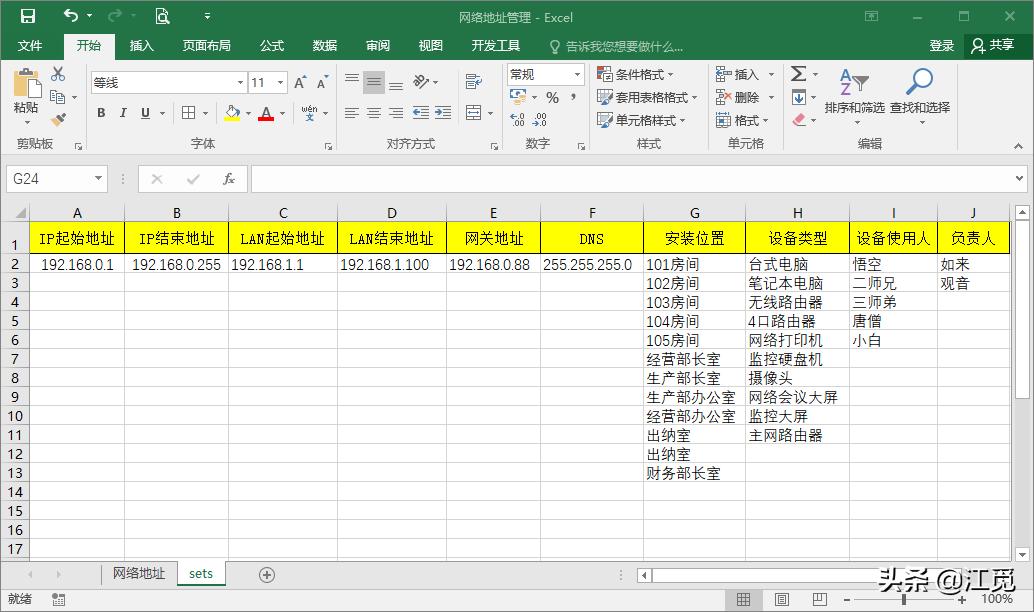The height and width of the screenshot is (612, 1034).
Task: Expand the Name Box G24 dropdown
Action: click(98, 179)
